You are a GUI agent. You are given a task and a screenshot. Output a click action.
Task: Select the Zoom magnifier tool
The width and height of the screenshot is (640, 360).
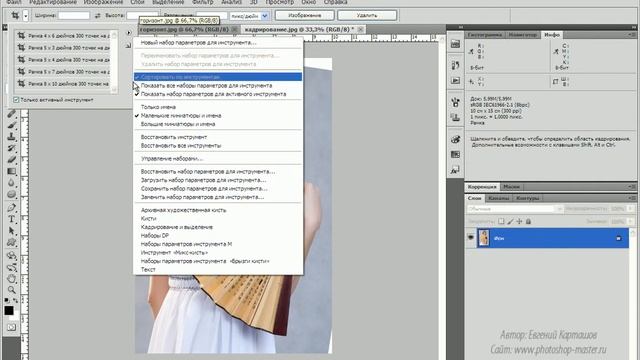[11, 290]
